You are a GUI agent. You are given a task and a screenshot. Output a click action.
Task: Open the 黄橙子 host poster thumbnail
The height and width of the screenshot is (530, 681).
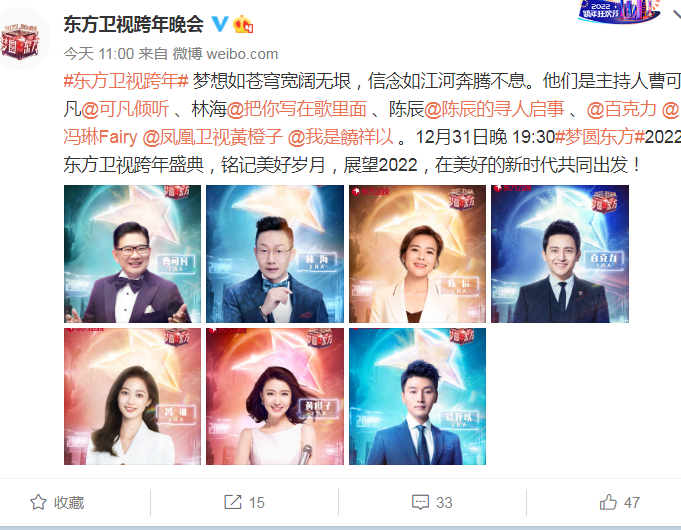[x=275, y=396]
